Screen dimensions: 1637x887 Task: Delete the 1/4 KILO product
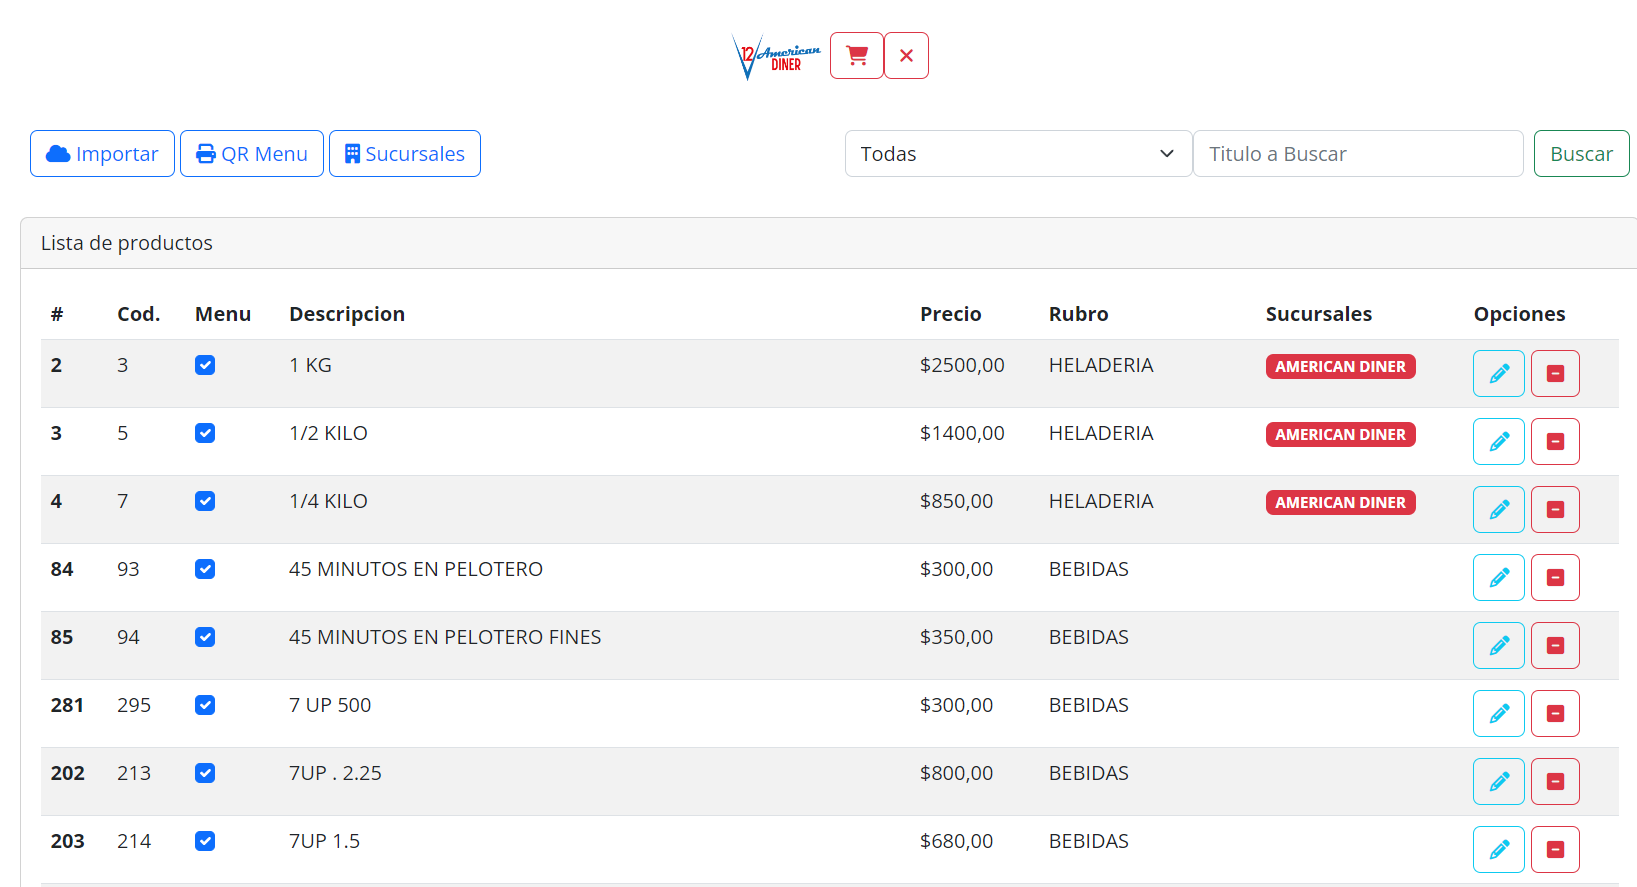(x=1555, y=510)
